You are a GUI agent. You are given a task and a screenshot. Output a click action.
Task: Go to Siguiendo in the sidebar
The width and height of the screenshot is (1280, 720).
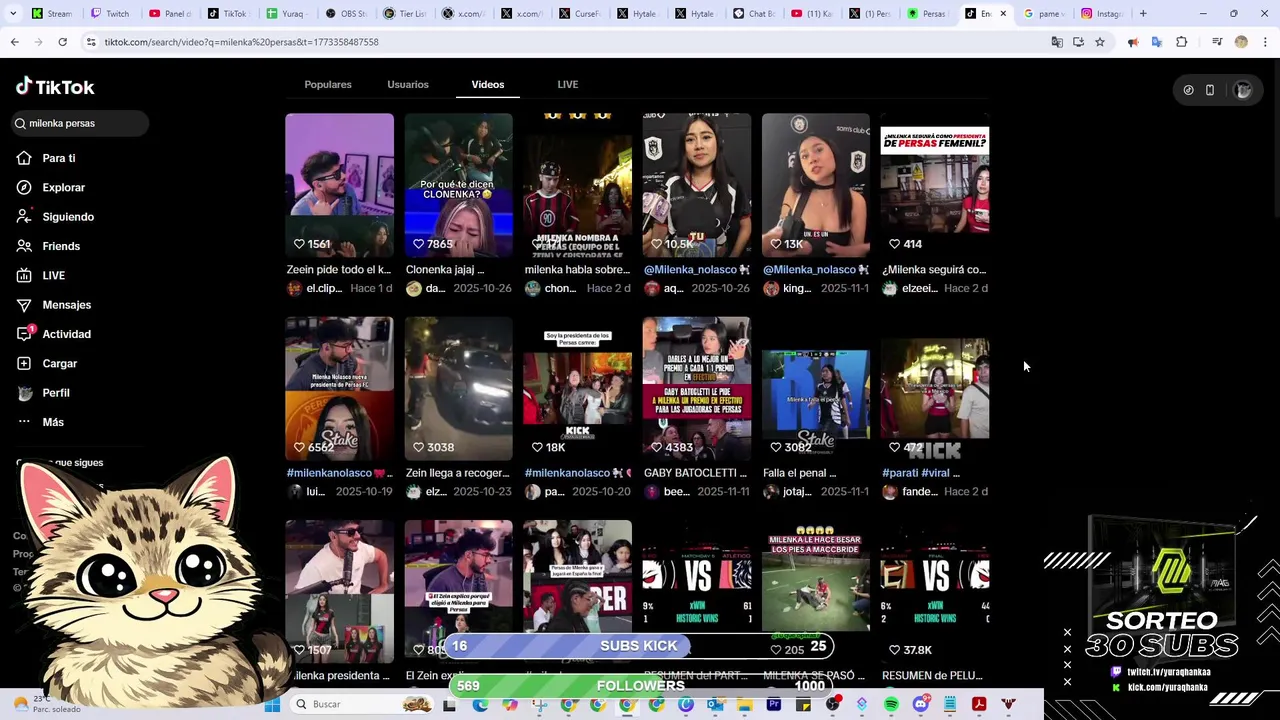click(x=55, y=217)
